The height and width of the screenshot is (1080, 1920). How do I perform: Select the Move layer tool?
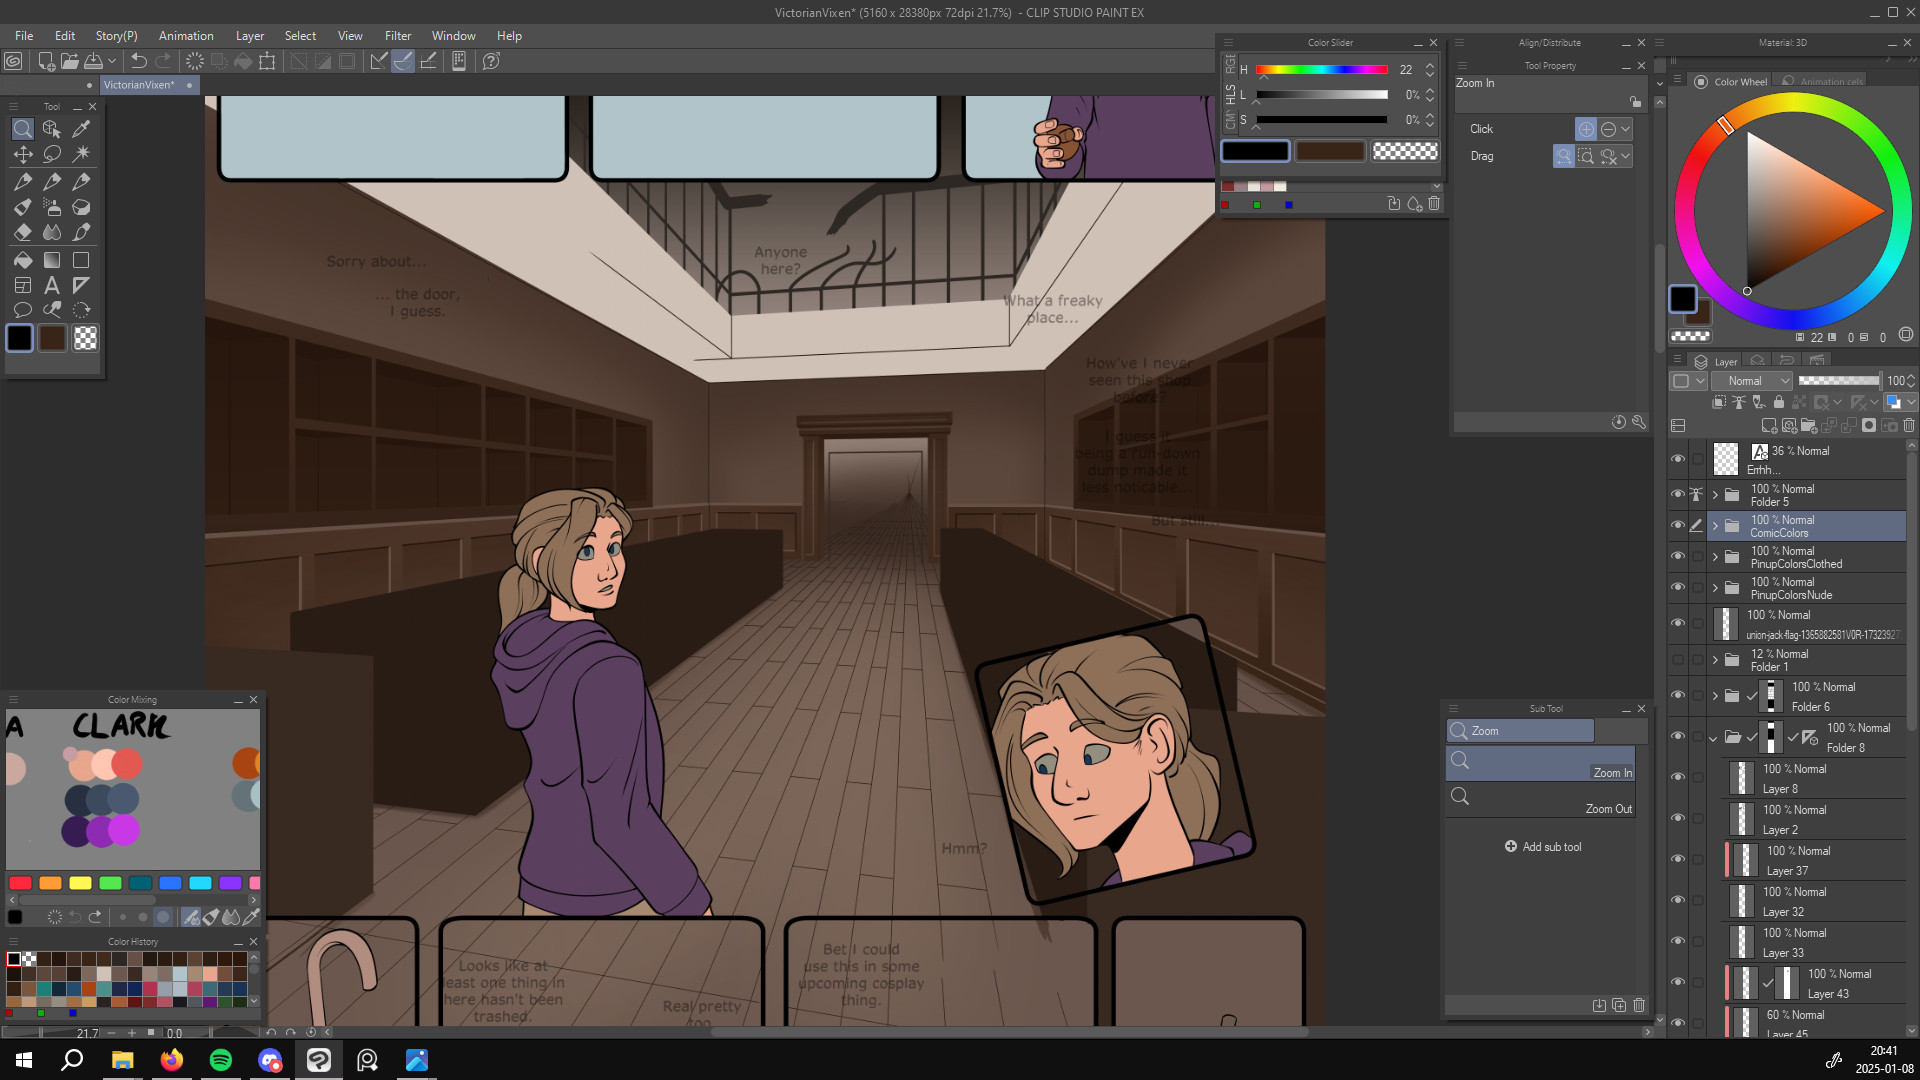[22, 154]
